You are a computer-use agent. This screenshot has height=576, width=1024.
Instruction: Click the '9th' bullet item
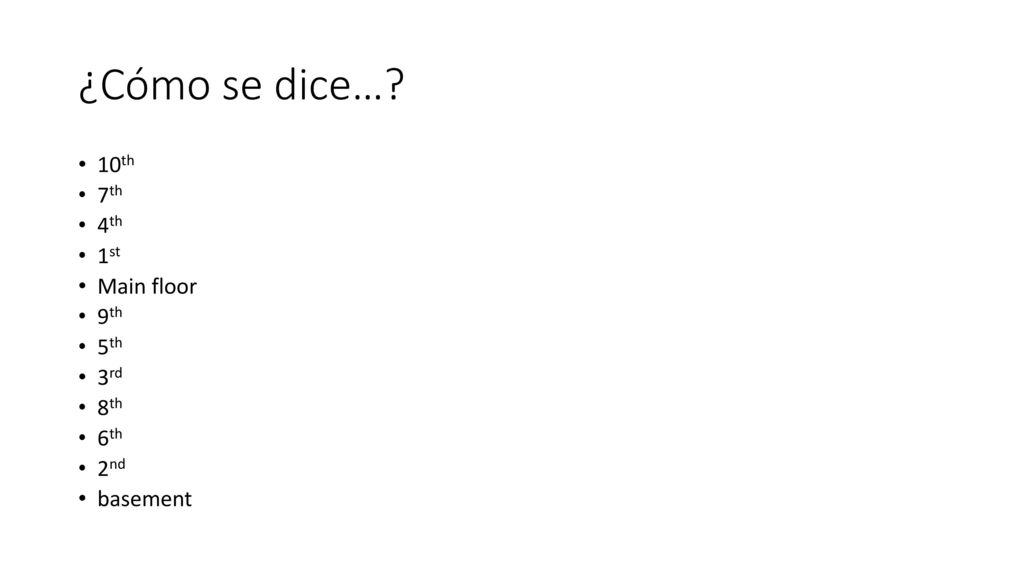tap(110, 315)
